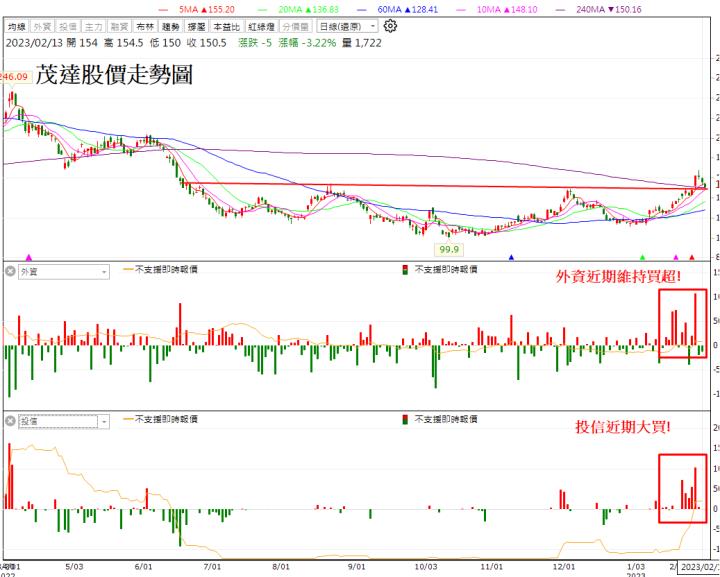The height and width of the screenshot is (577, 720).
Task: Open the chart settings gear
Action: coord(390,26)
